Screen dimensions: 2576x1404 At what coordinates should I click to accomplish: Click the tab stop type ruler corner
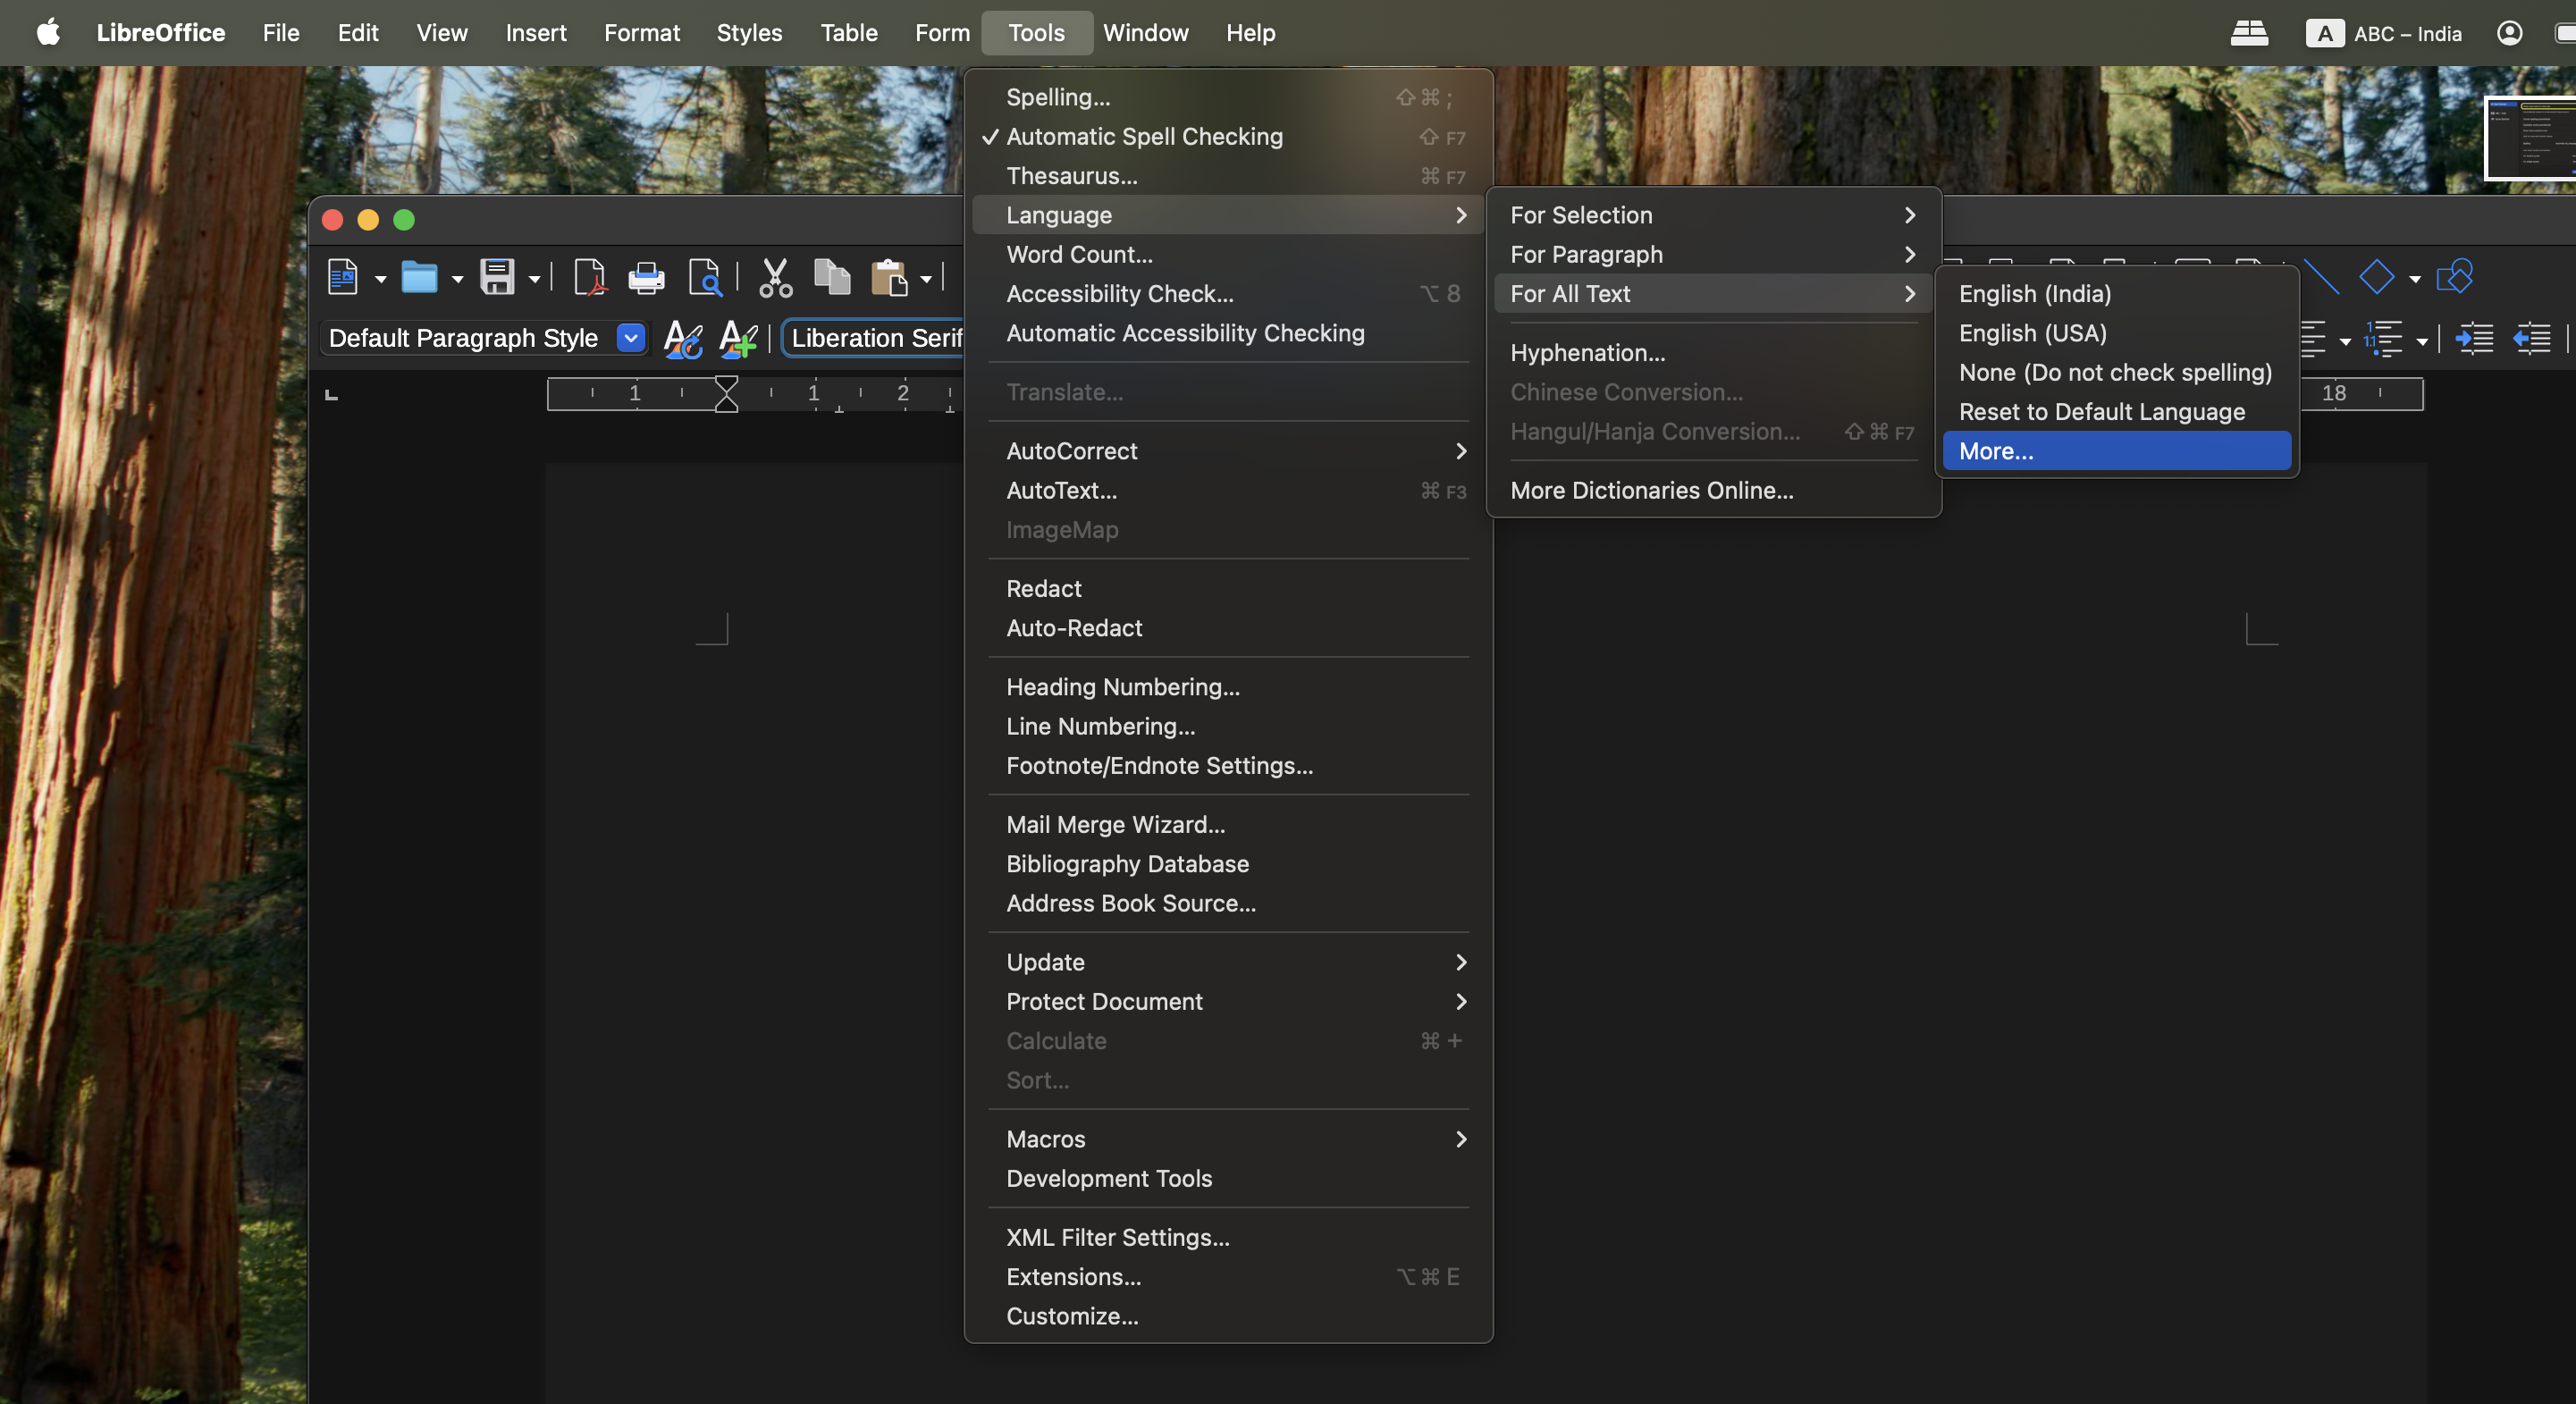pos(332,395)
